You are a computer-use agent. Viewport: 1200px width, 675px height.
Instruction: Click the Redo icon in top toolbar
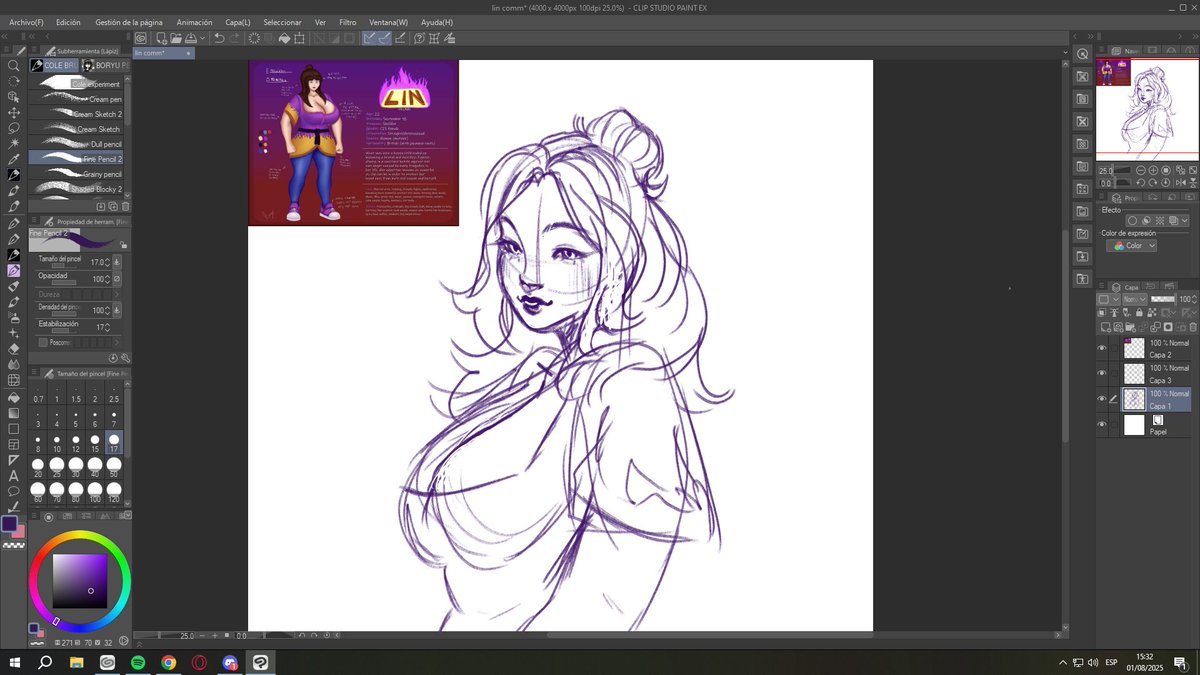236,38
